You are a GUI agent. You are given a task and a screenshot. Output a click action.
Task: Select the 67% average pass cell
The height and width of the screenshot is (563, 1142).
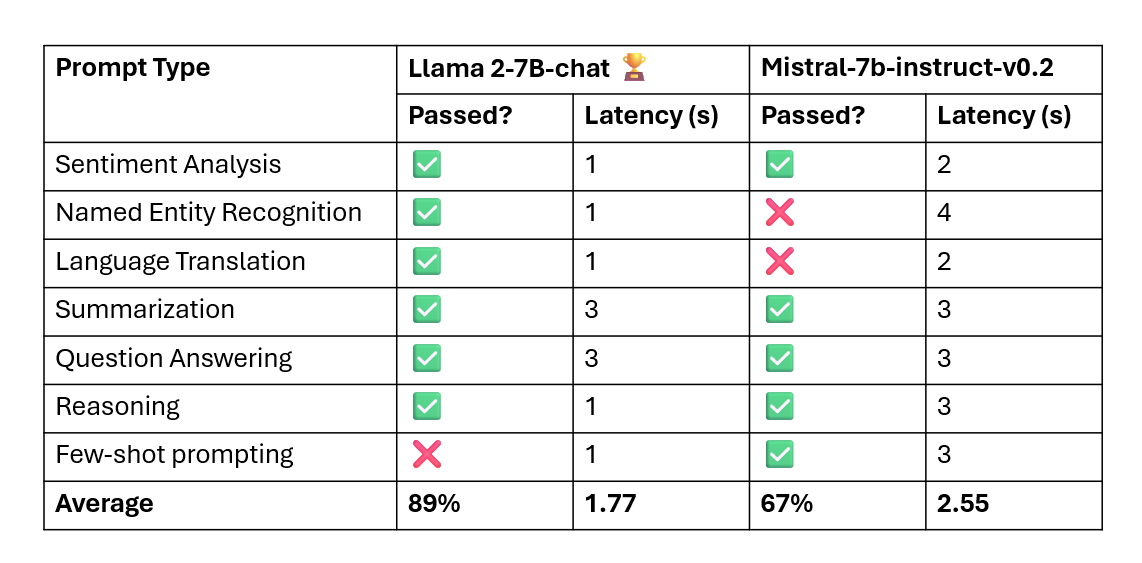coord(838,505)
